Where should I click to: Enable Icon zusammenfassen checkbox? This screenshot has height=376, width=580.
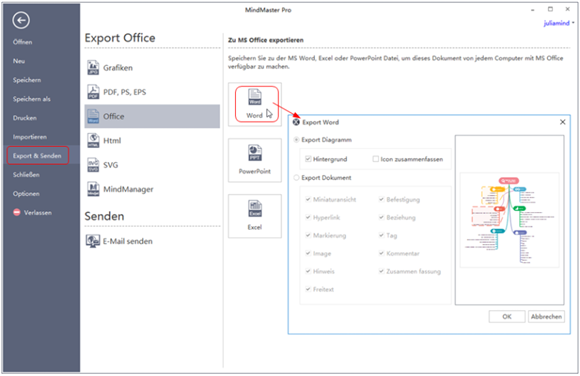coord(376,159)
